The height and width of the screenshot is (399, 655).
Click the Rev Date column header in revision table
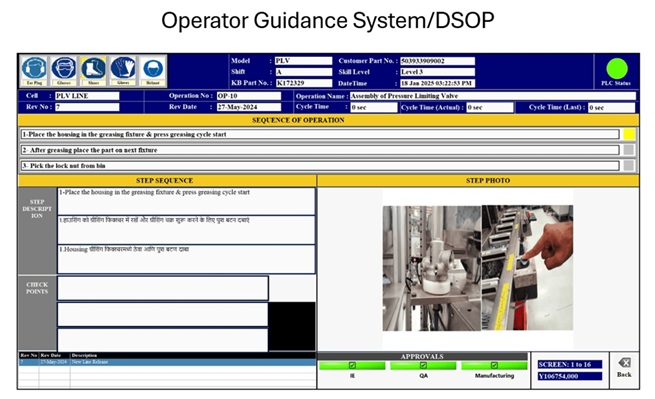51,356
